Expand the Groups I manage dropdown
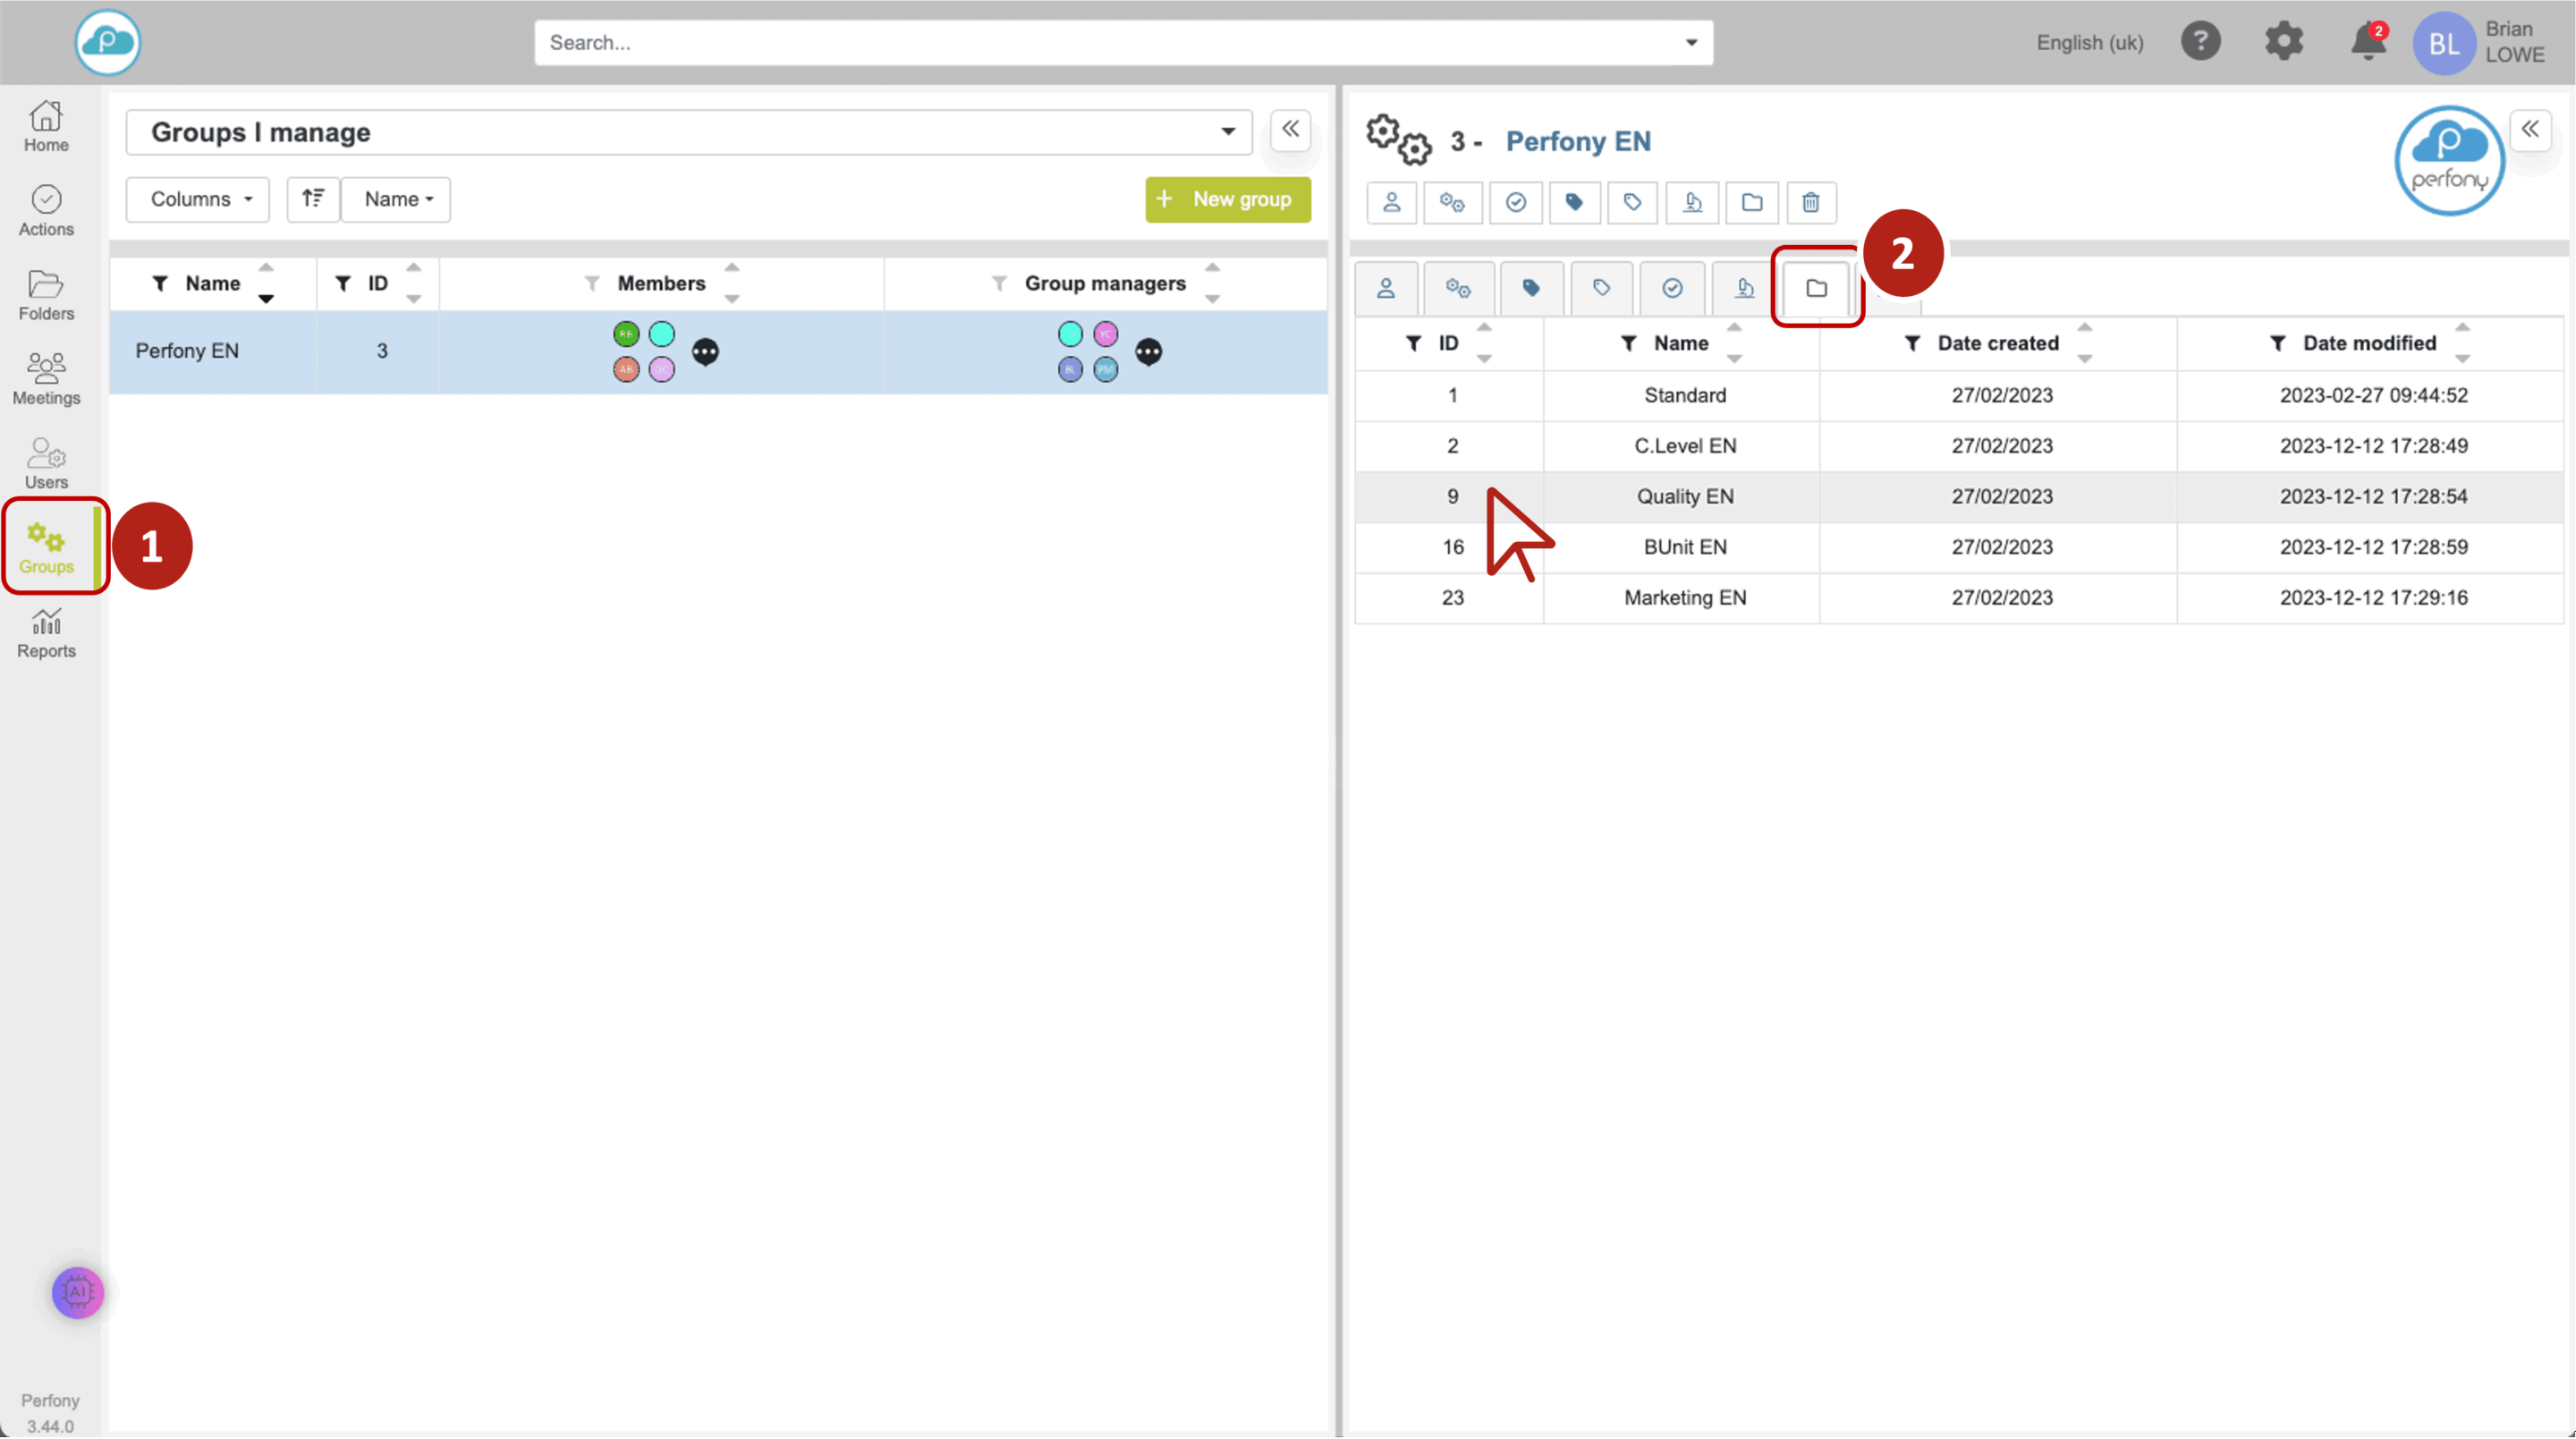The image size is (2576, 1439). click(x=1228, y=132)
